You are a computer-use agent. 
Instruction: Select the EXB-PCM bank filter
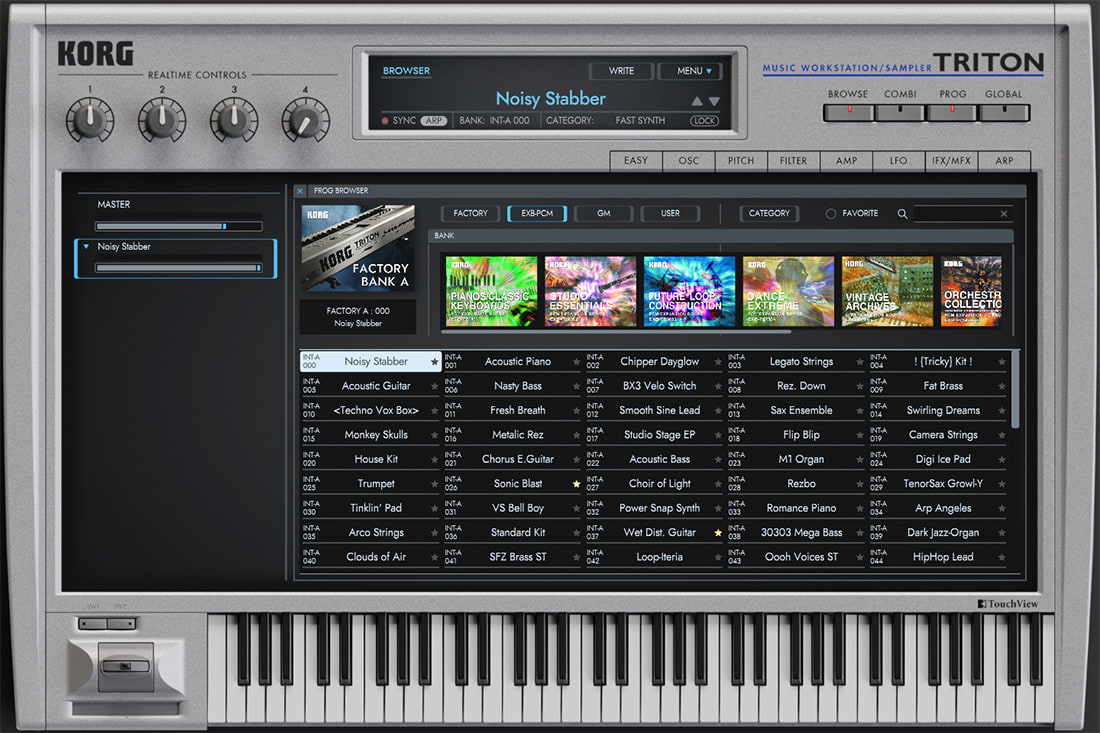[x=537, y=213]
